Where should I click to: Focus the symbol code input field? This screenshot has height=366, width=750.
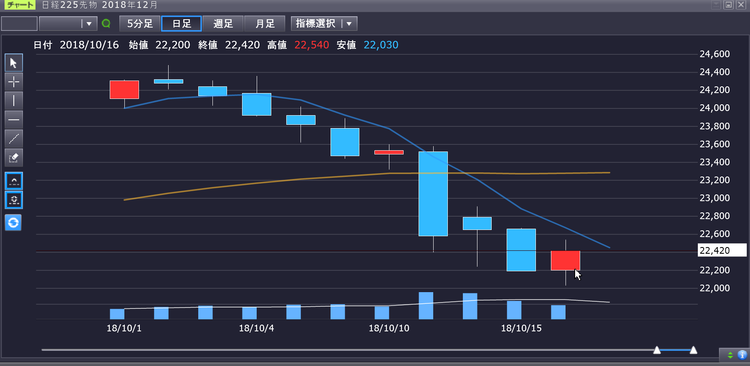pyautogui.click(x=19, y=23)
